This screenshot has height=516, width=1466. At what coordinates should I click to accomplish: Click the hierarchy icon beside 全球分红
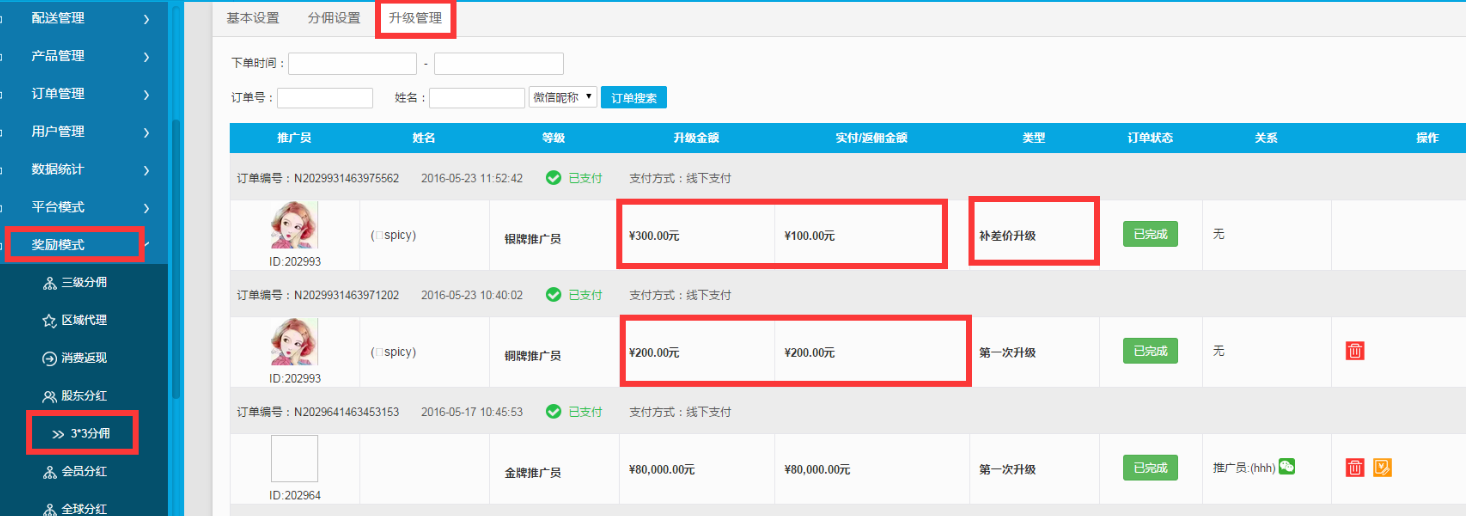pyautogui.click(x=49, y=509)
